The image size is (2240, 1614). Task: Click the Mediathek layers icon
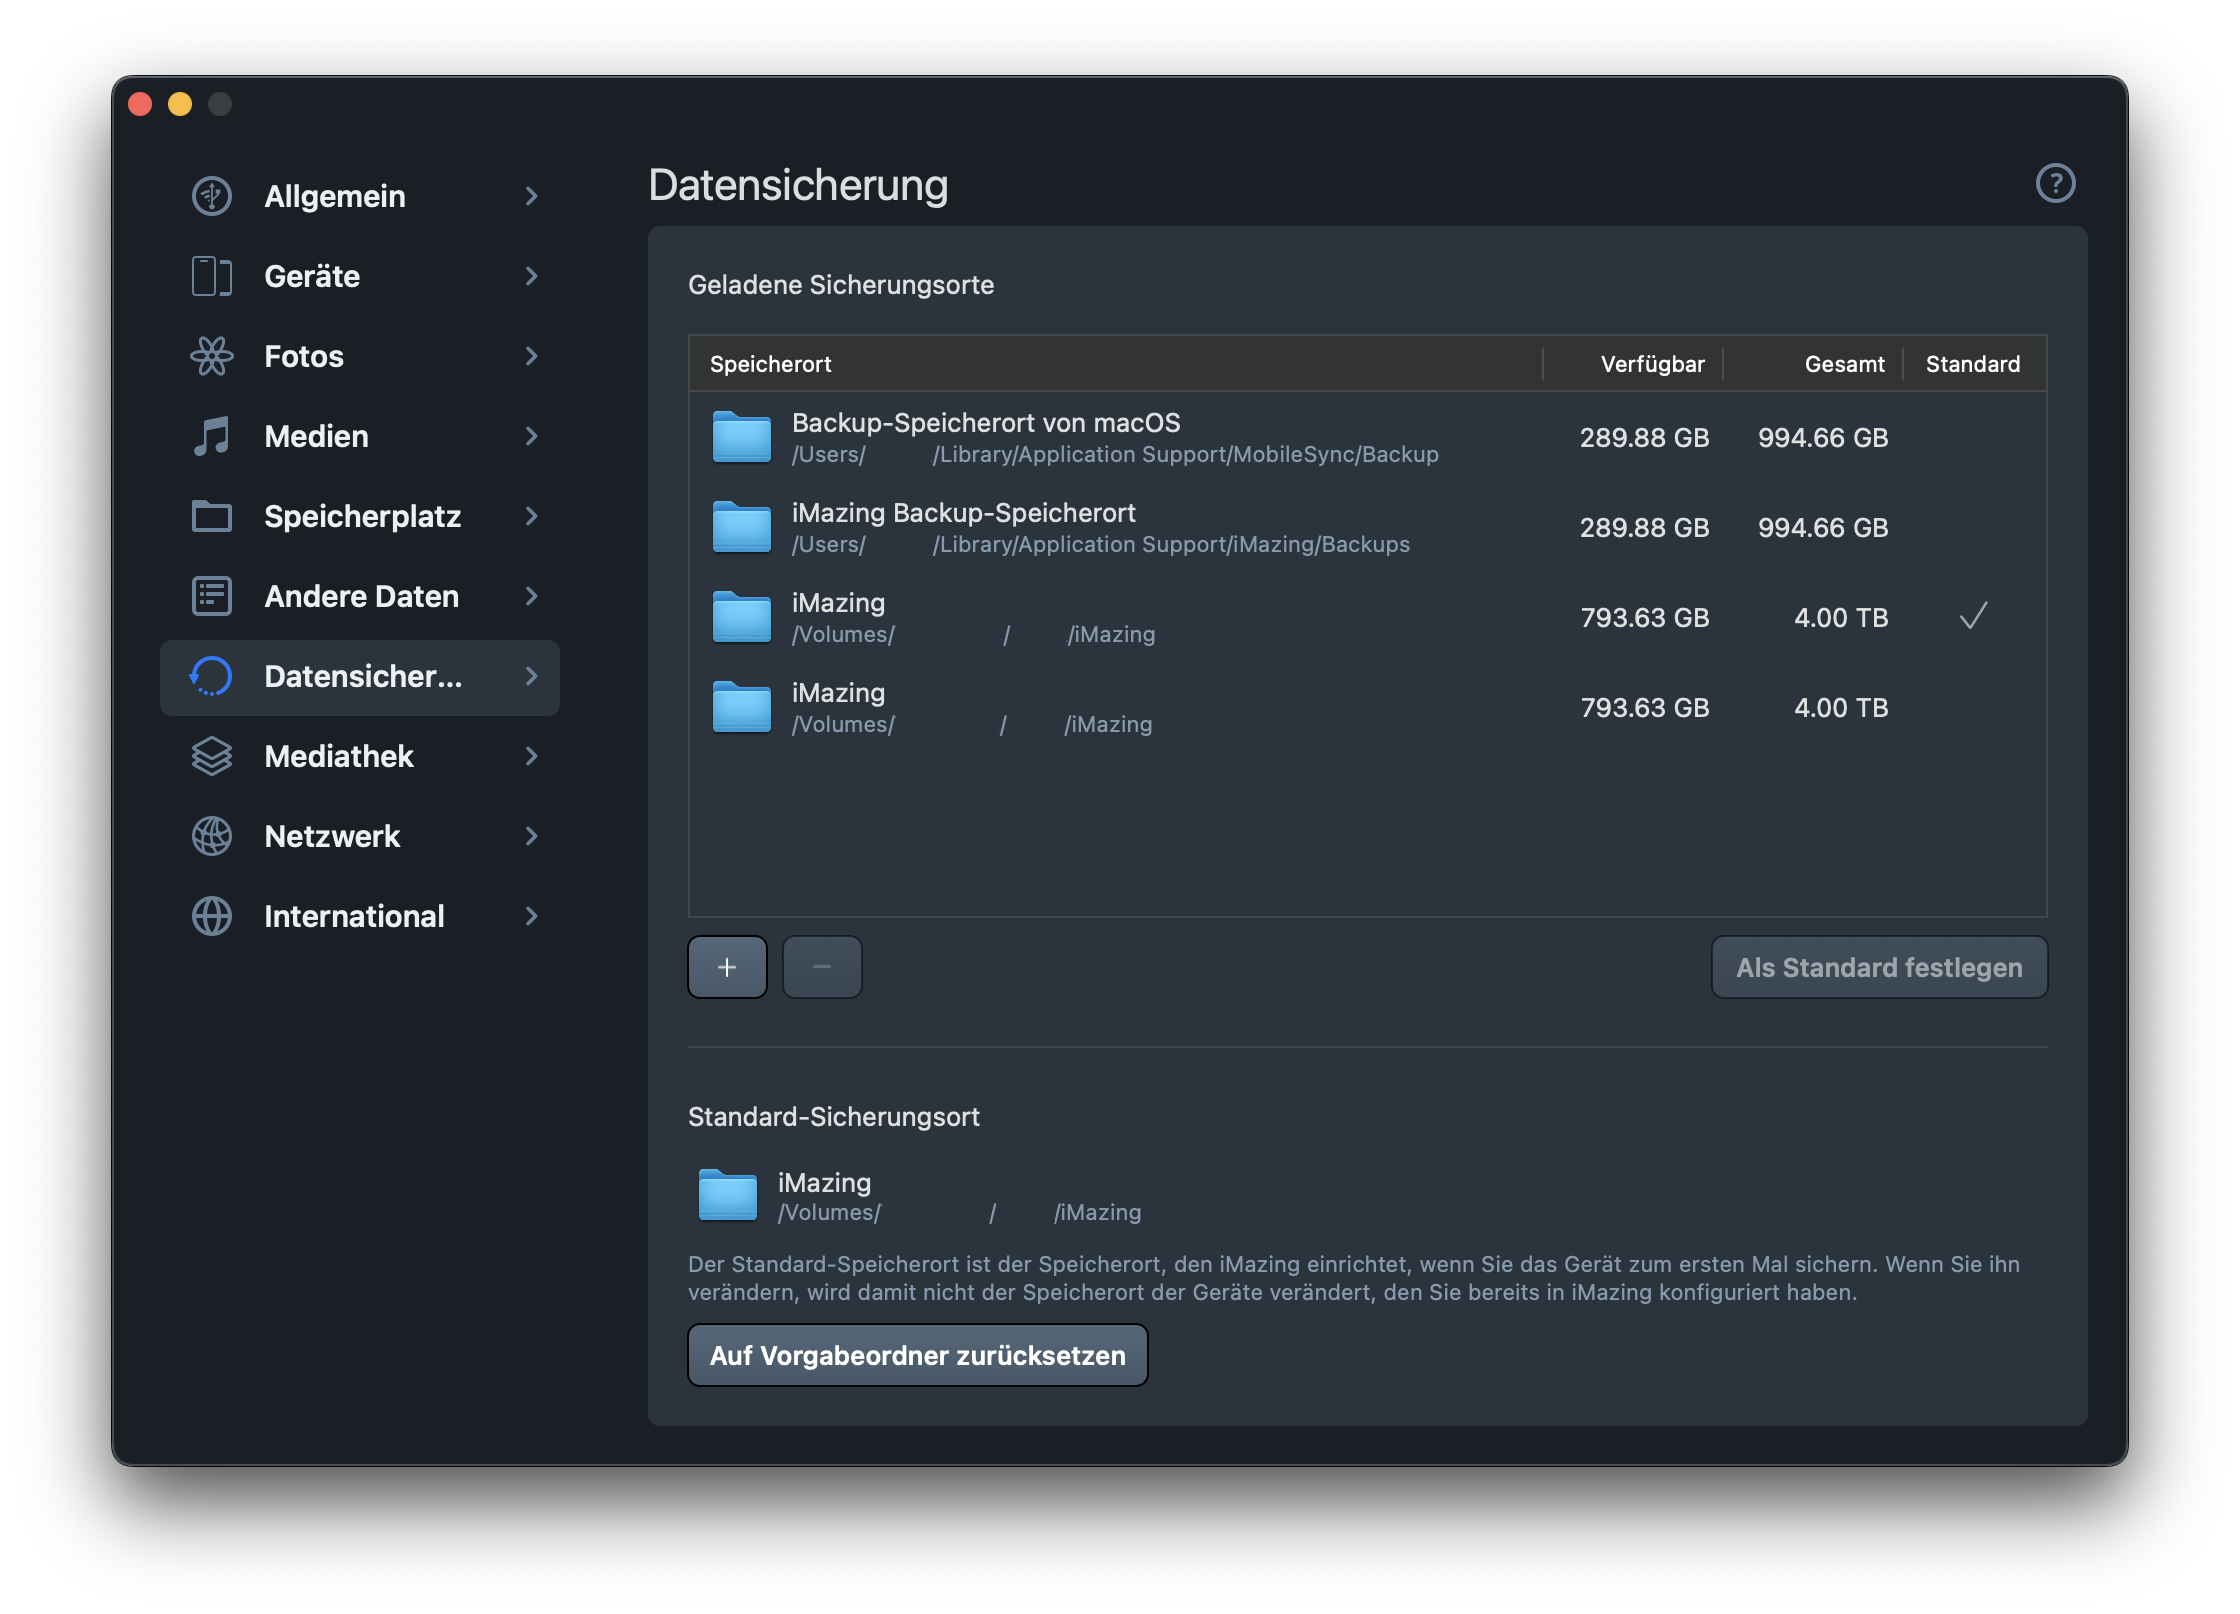211,756
